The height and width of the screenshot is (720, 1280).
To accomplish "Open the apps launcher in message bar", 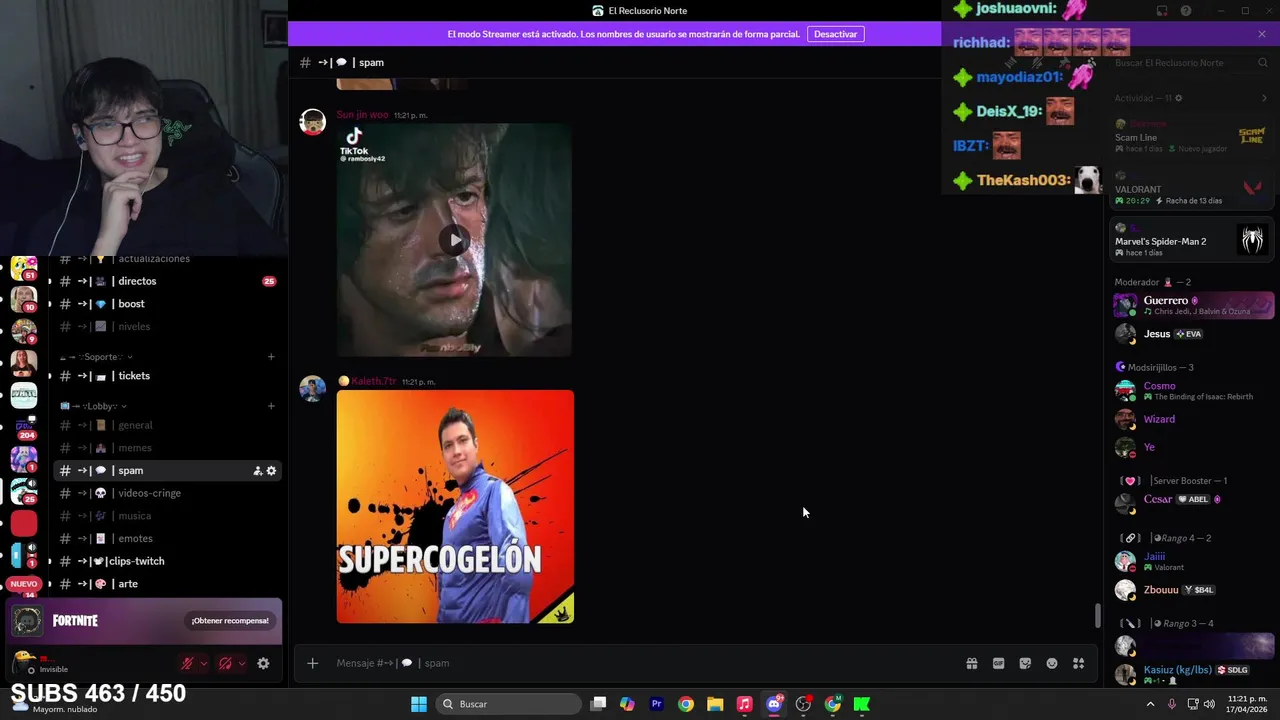I will tap(1079, 663).
